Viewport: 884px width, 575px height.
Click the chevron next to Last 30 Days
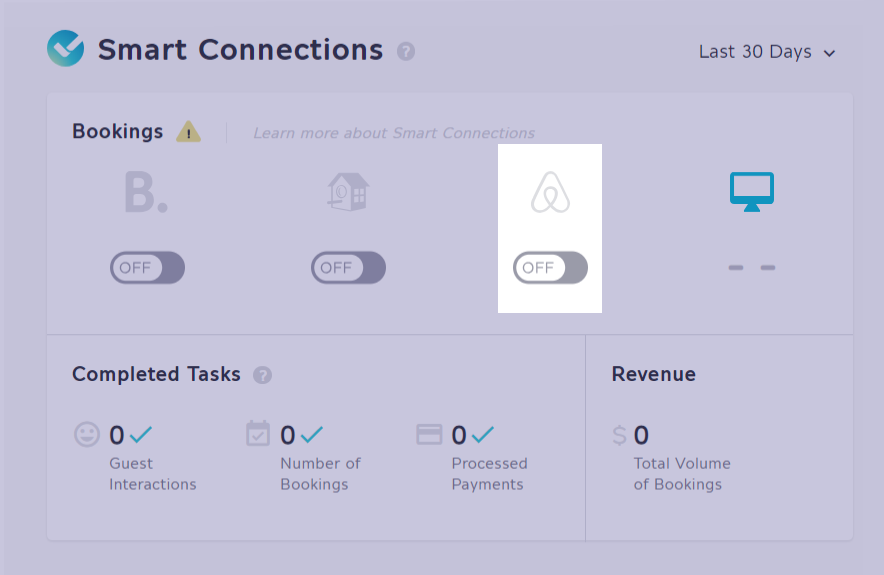coord(829,54)
